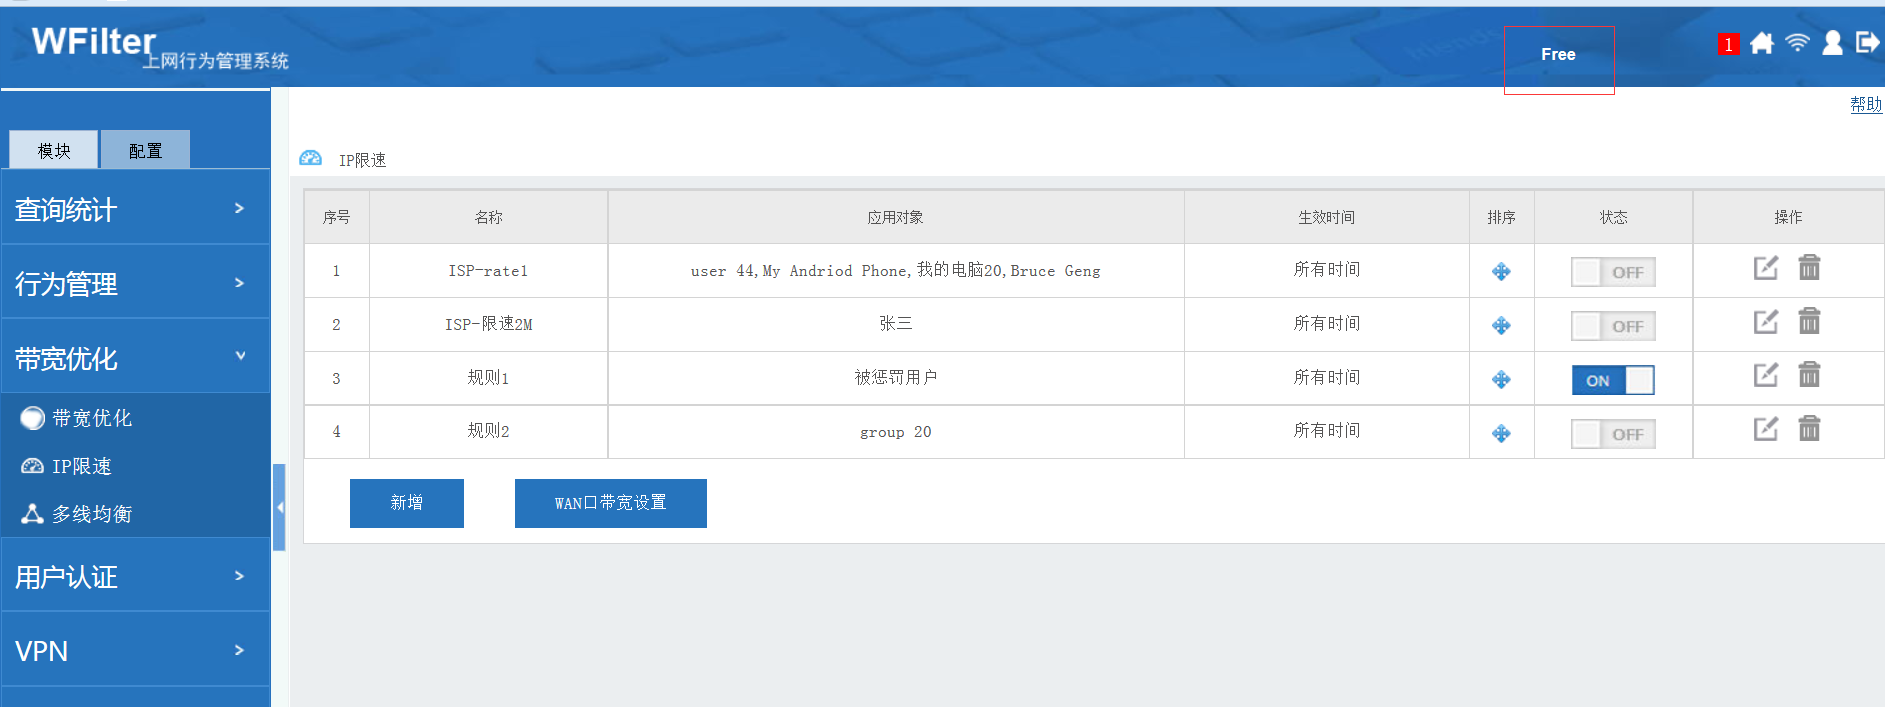Collapse the 带宽优化 sidebar section
1885x707 pixels.
[135, 358]
